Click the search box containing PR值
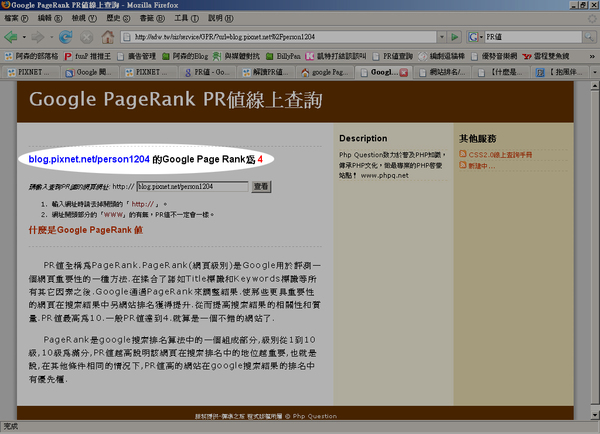Image resolution: width=600 pixels, height=434 pixels. [533, 37]
